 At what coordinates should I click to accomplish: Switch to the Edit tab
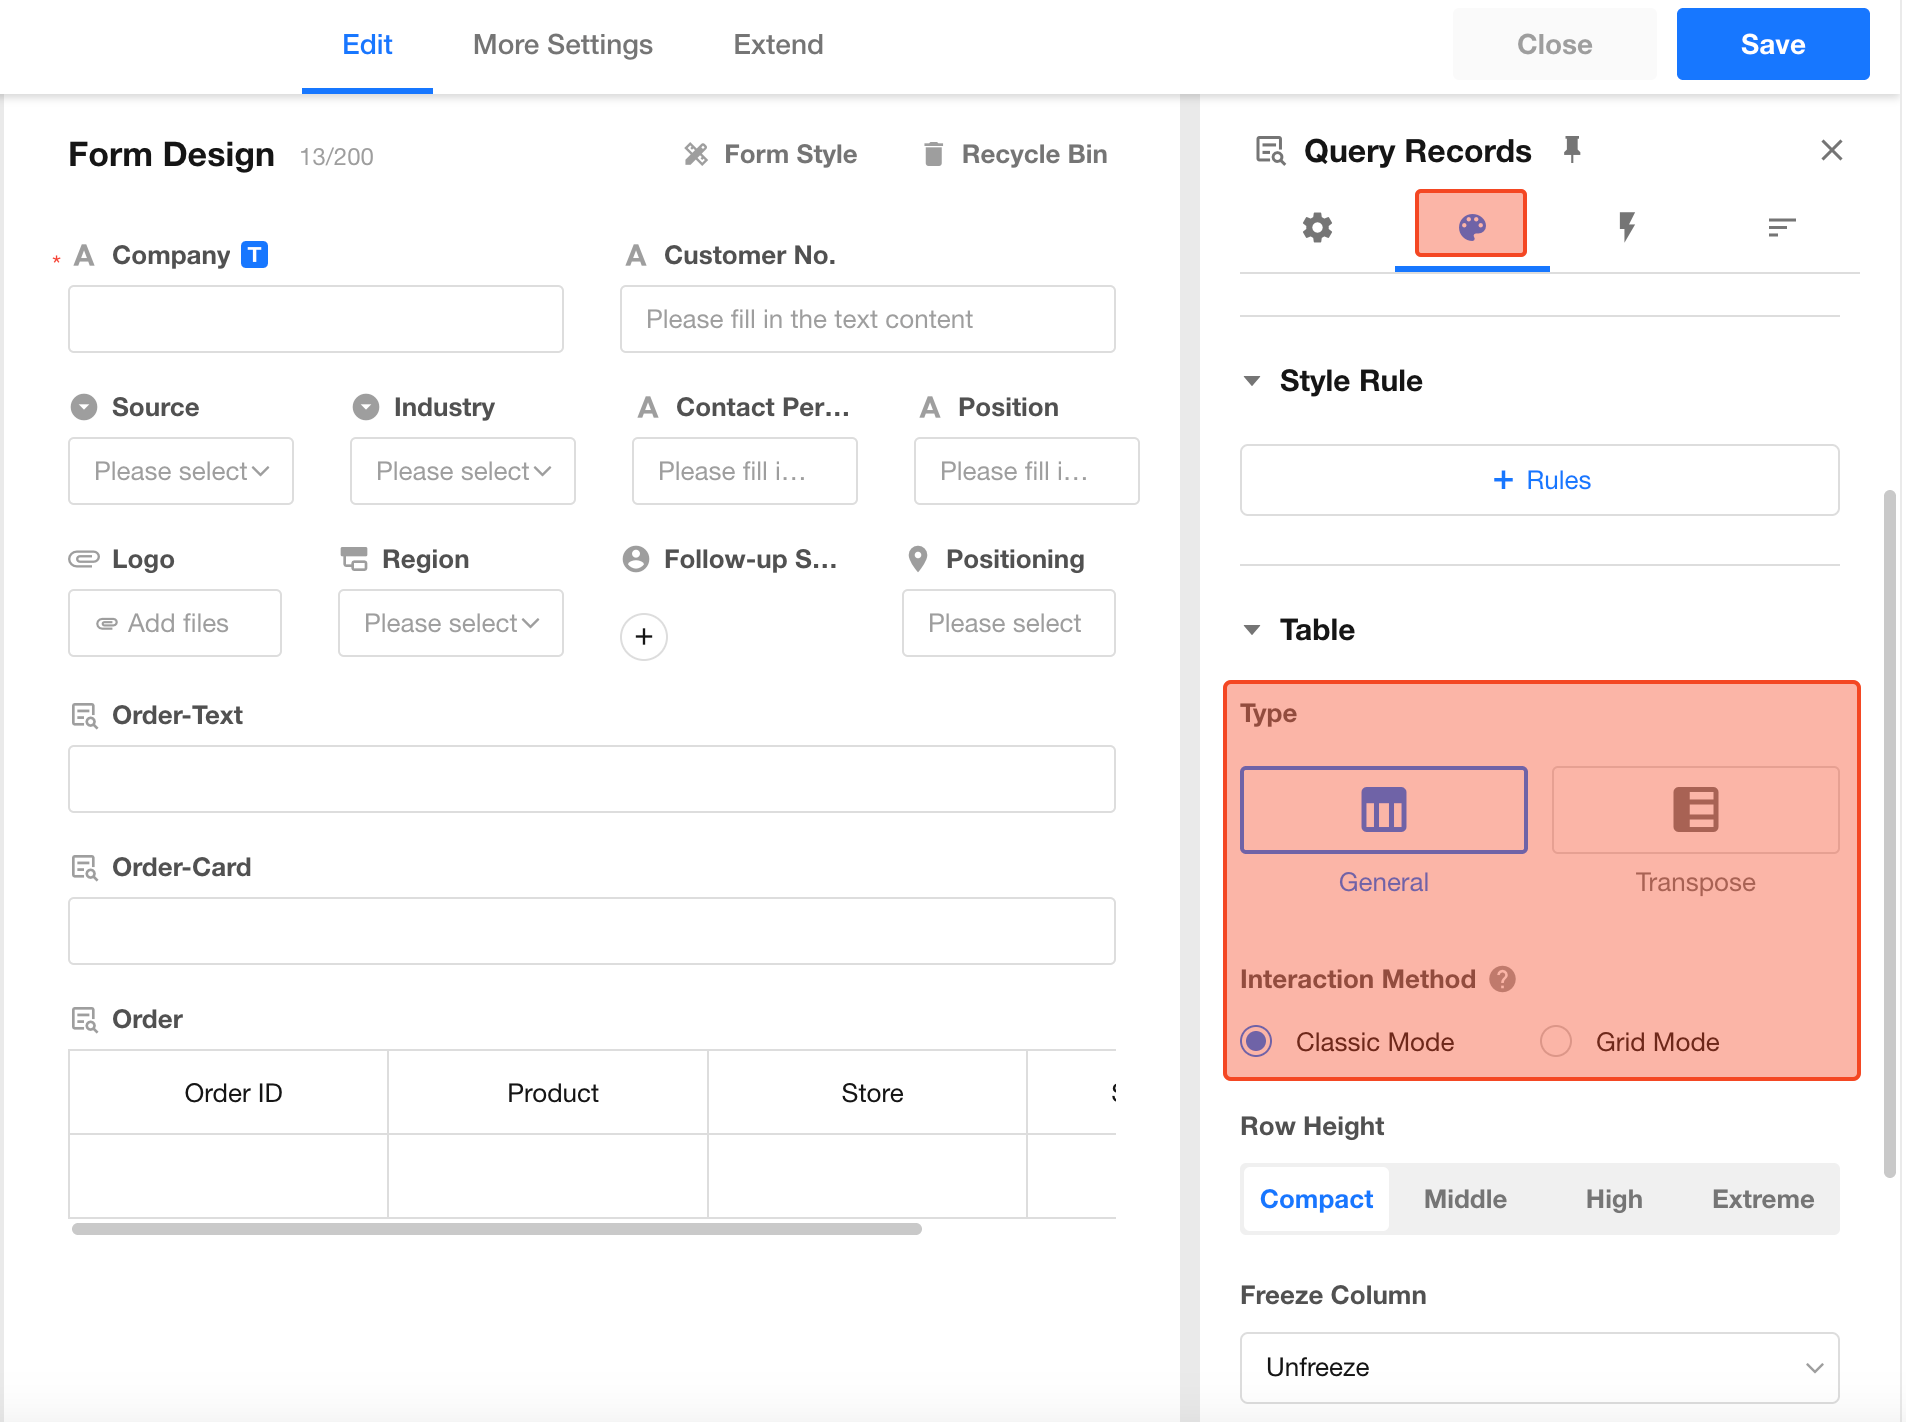click(367, 45)
